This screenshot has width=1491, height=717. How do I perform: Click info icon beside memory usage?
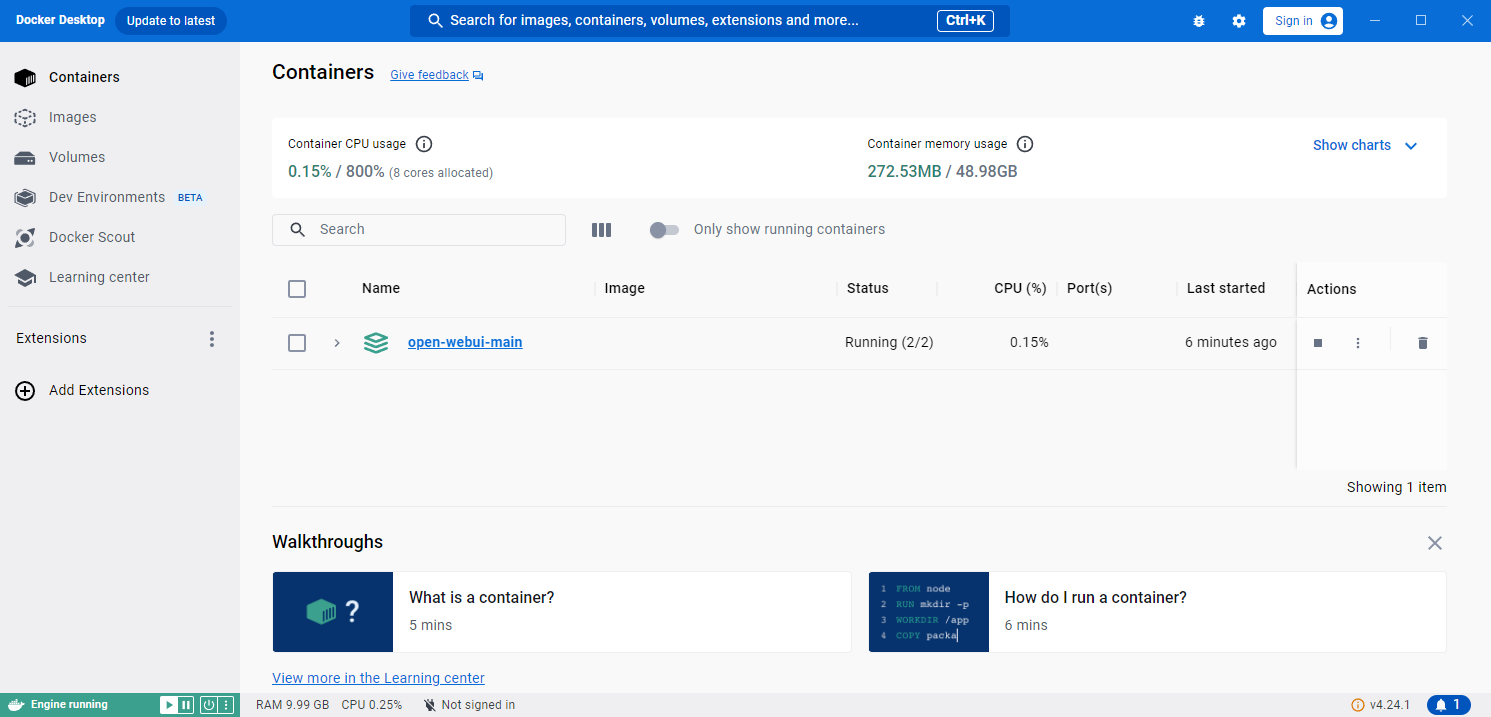click(x=1025, y=144)
